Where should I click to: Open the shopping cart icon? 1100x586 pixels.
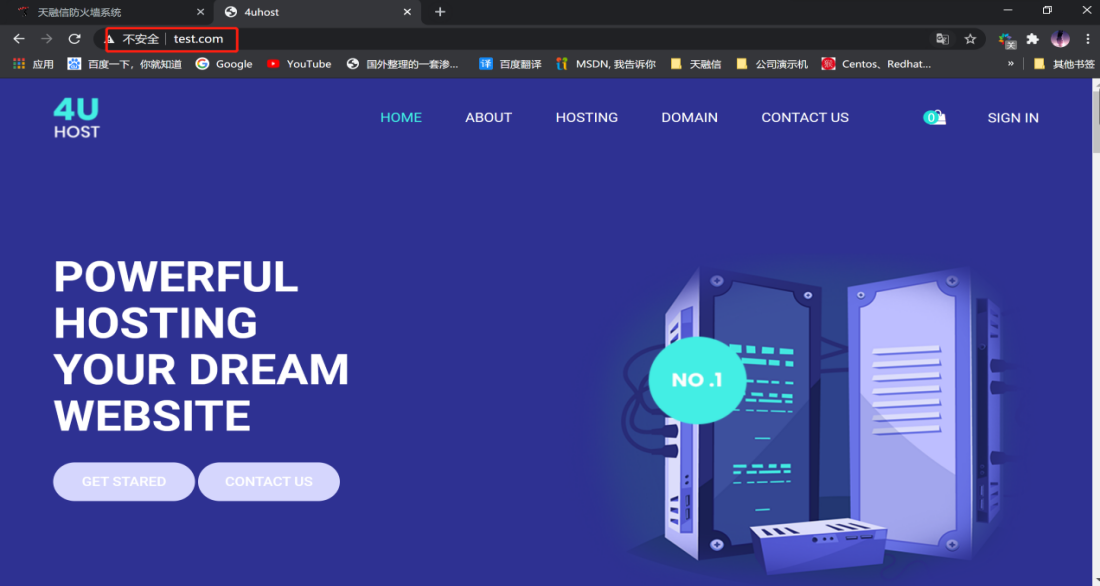point(934,118)
